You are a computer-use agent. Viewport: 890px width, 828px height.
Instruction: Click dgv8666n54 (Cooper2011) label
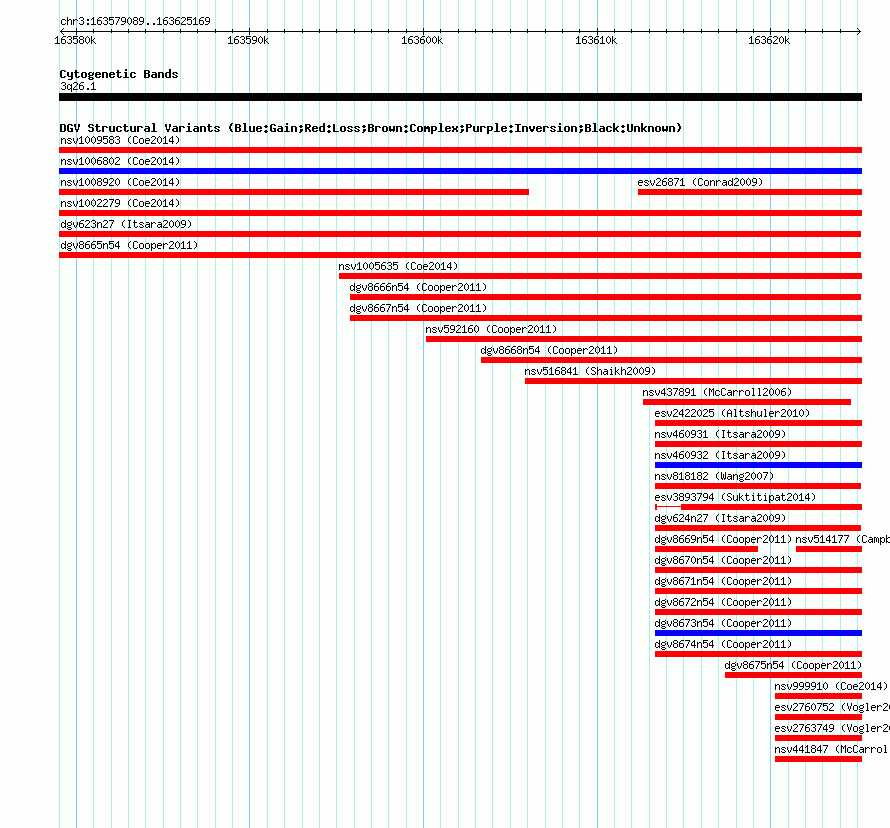pos(418,287)
